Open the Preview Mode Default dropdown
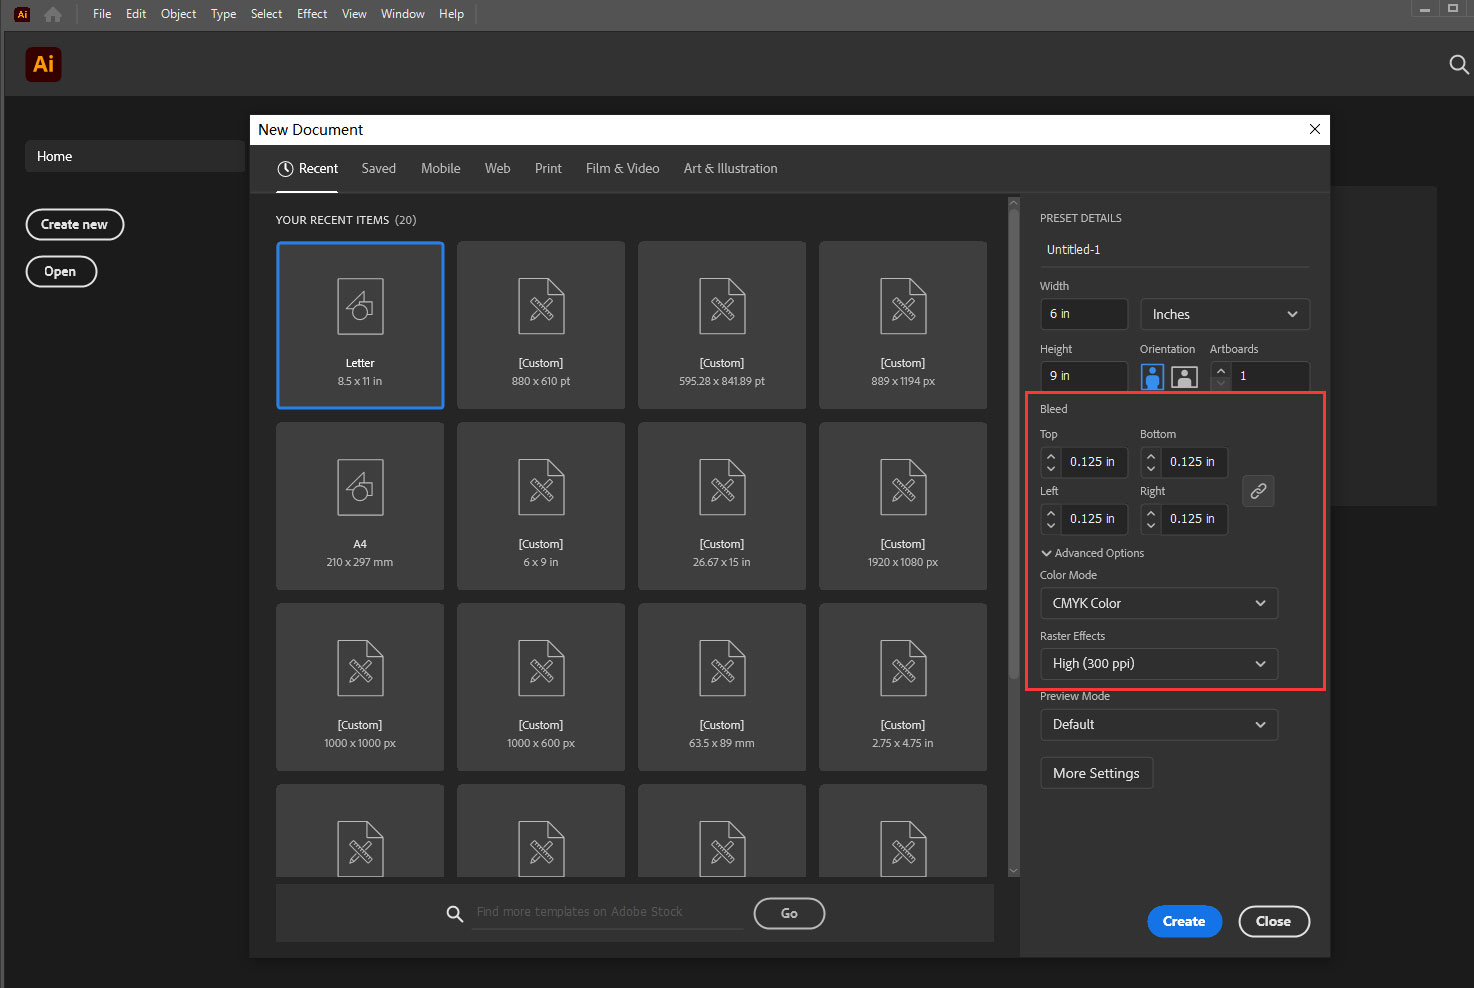 (1159, 724)
